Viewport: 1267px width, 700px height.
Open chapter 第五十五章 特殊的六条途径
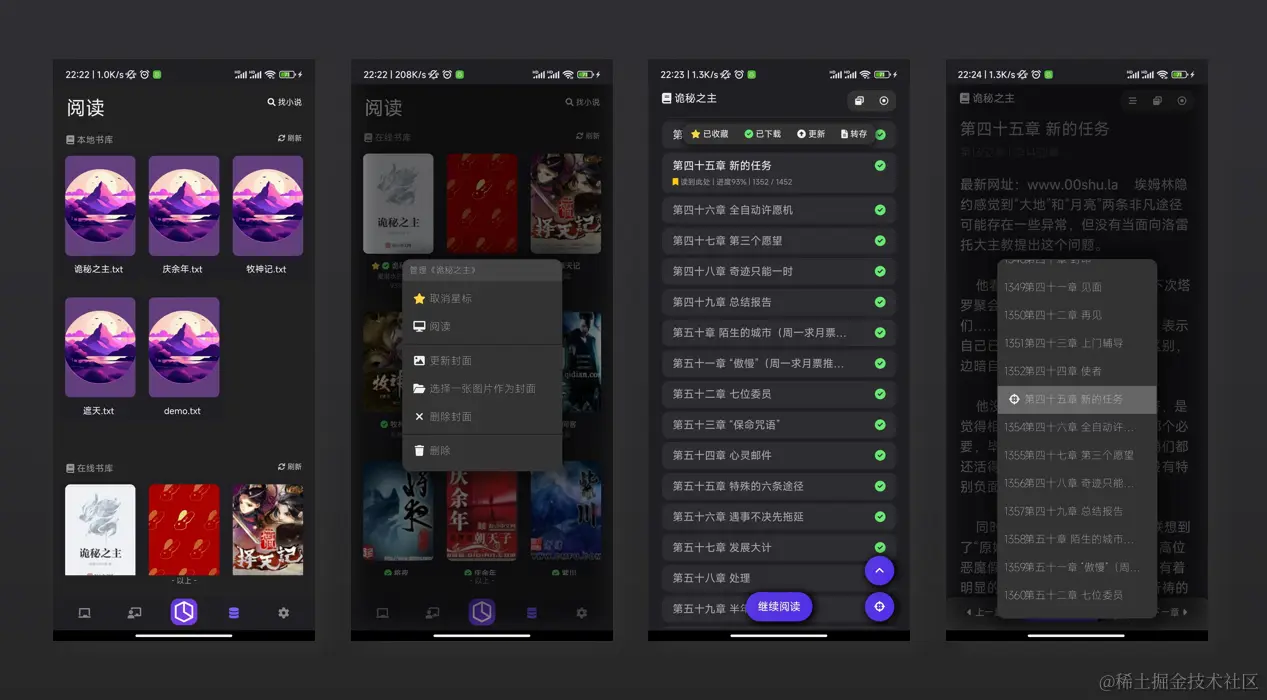click(779, 486)
